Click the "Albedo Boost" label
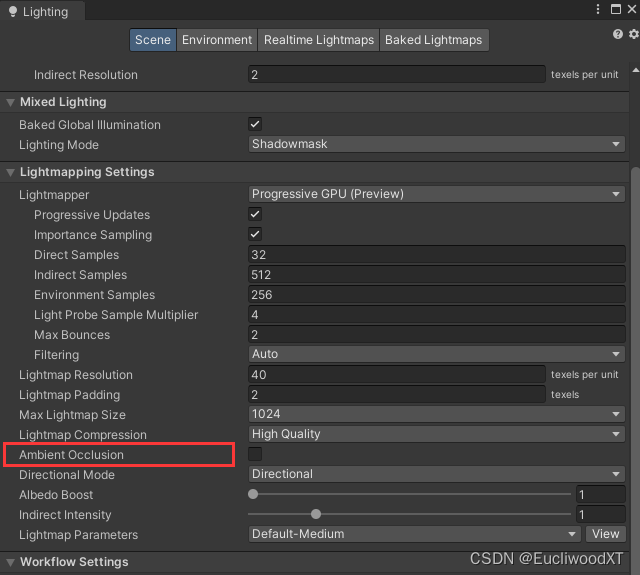 pos(56,495)
